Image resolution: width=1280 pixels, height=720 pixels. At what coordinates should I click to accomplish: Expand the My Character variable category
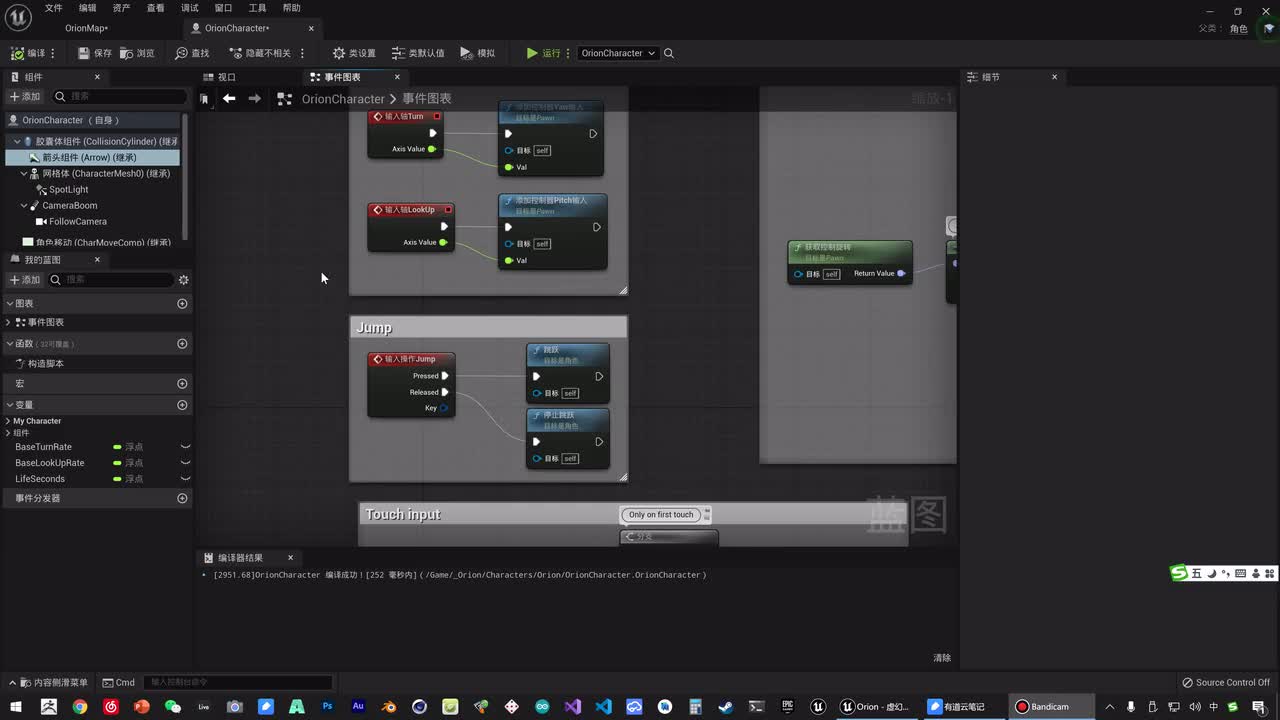[x=8, y=421]
